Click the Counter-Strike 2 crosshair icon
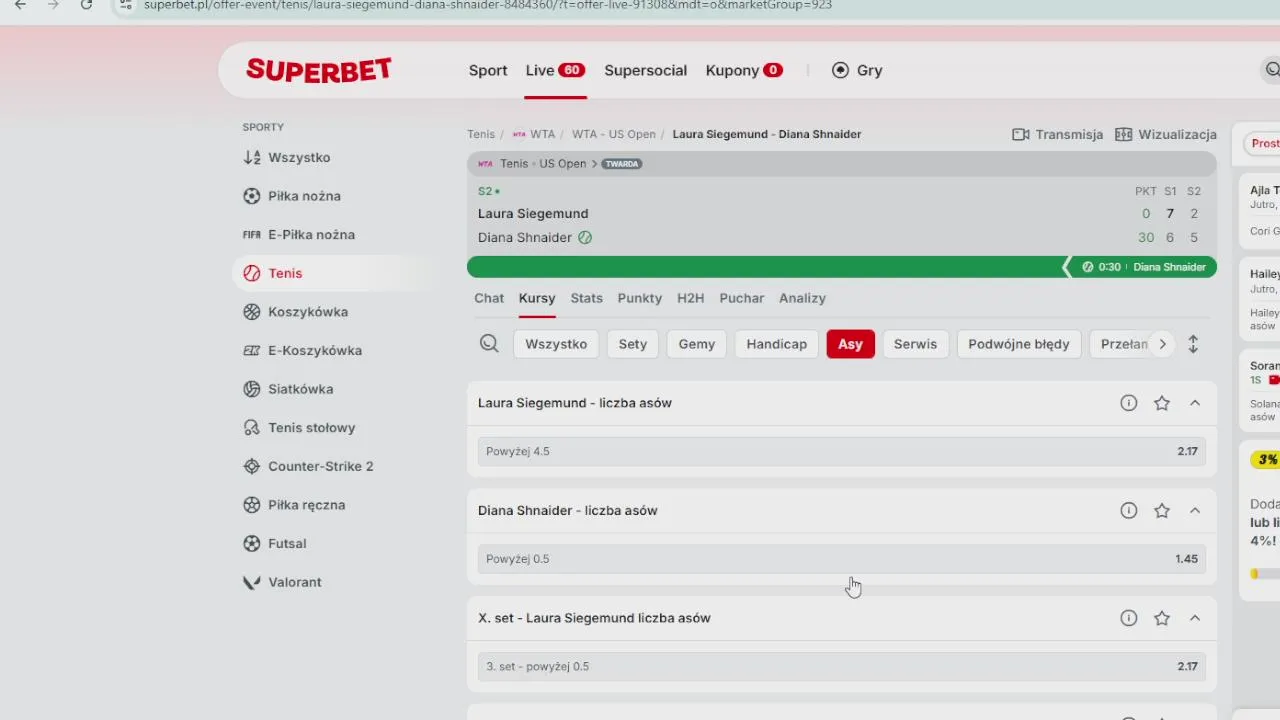Viewport: 1280px width, 720px height. [252, 466]
